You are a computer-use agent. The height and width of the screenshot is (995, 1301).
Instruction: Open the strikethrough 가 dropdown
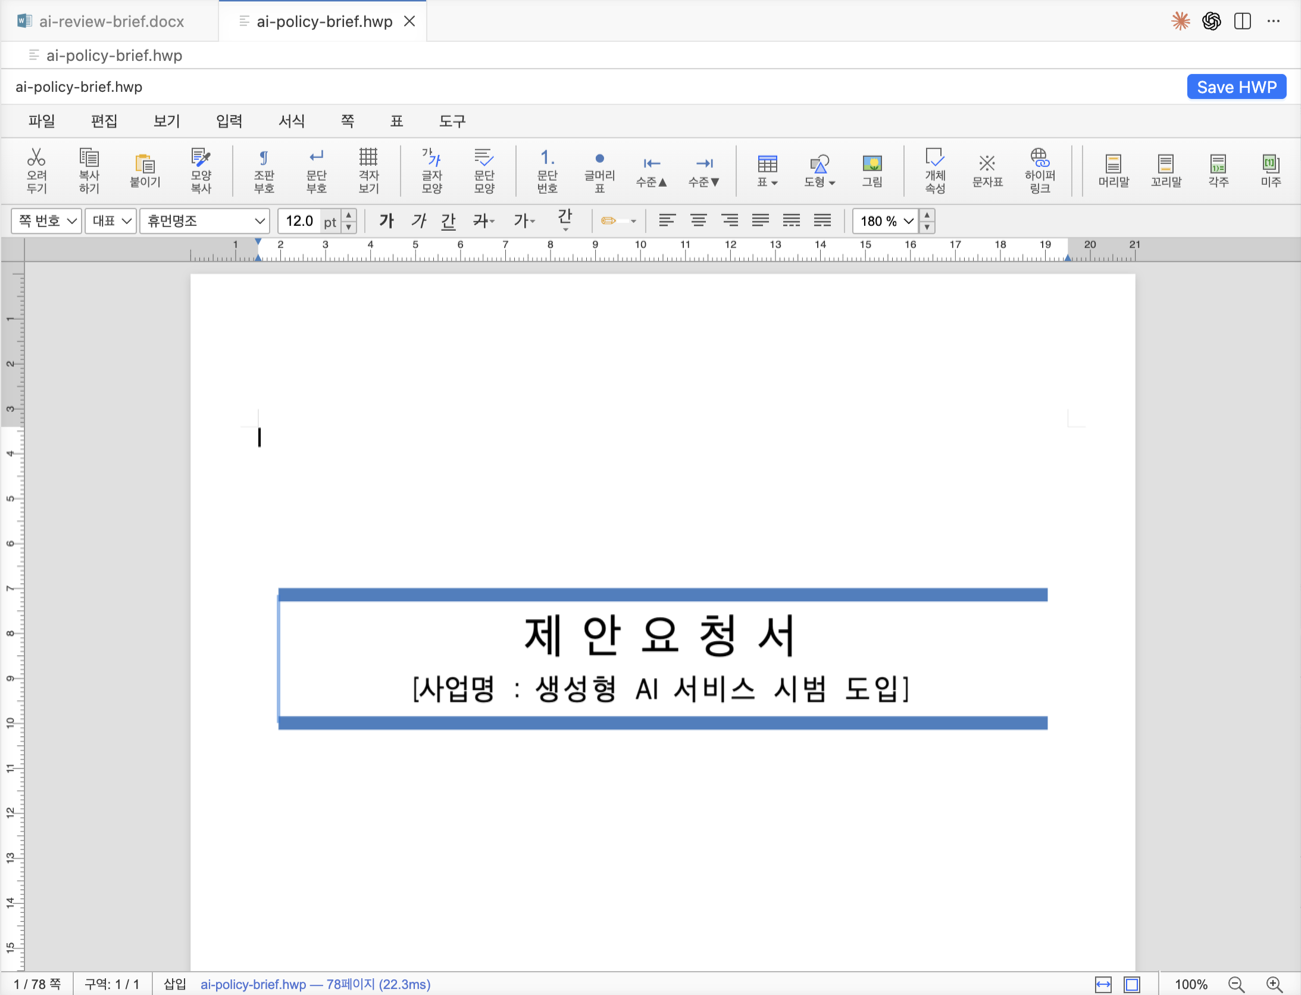pos(484,221)
